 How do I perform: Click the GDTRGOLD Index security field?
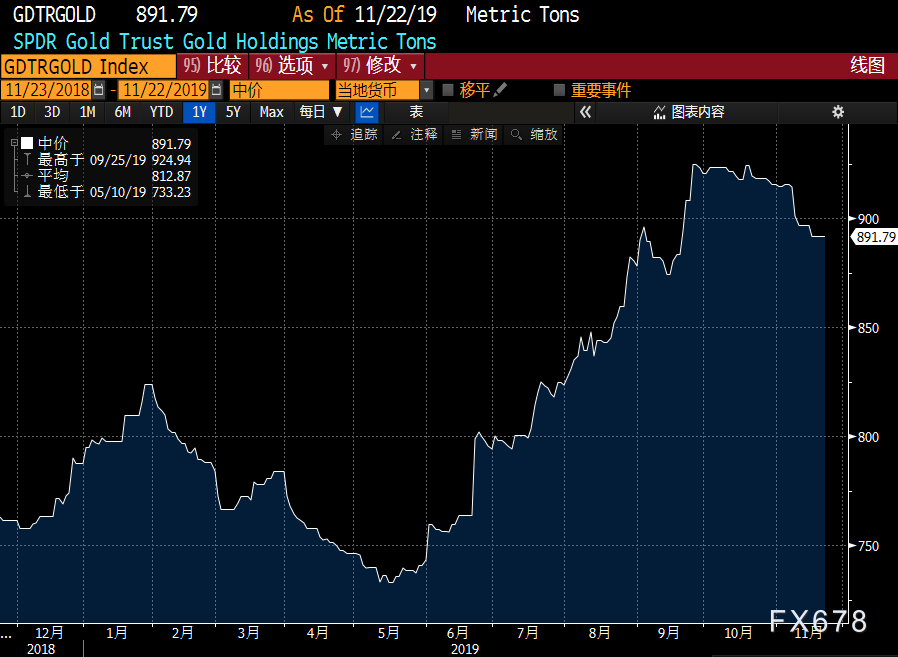[x=88, y=66]
